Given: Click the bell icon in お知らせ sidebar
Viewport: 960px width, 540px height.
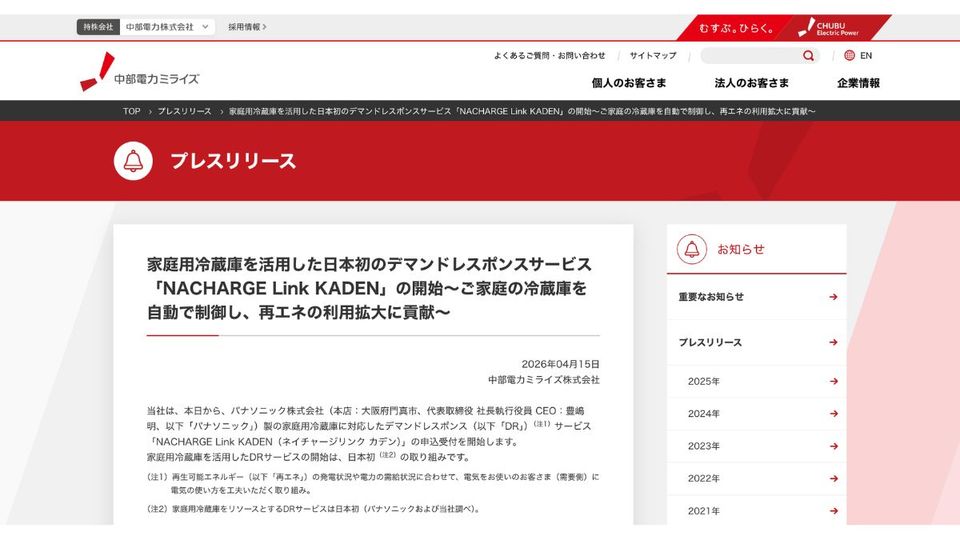Looking at the screenshot, I should point(691,249).
